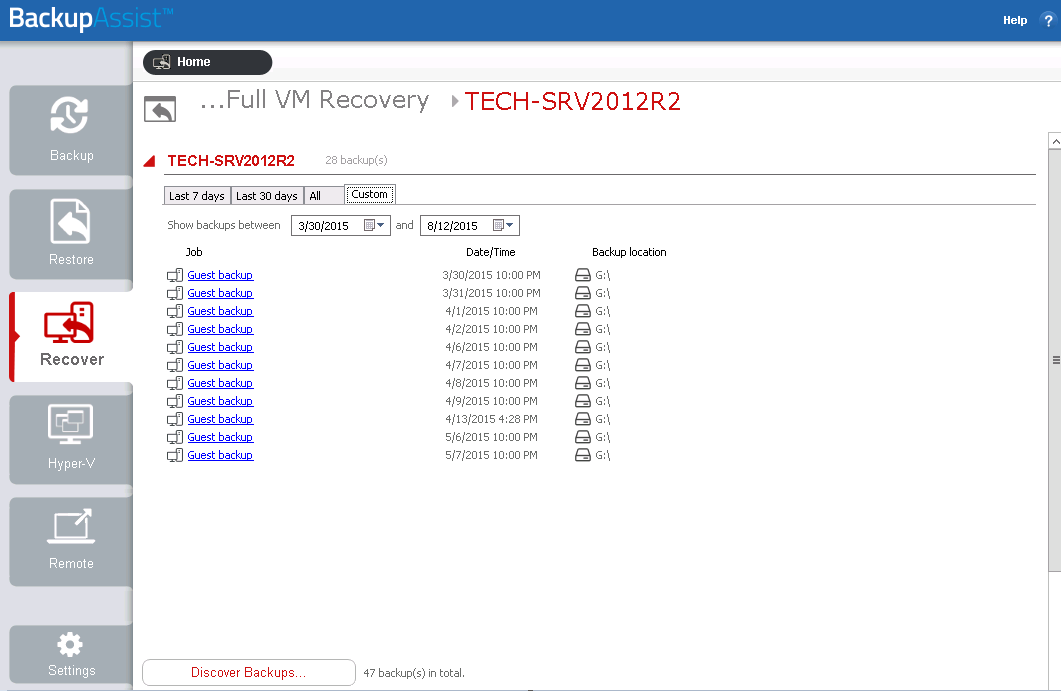Open the Hyper-V section in sidebar
The height and width of the screenshot is (691, 1061).
pyautogui.click(x=71, y=439)
